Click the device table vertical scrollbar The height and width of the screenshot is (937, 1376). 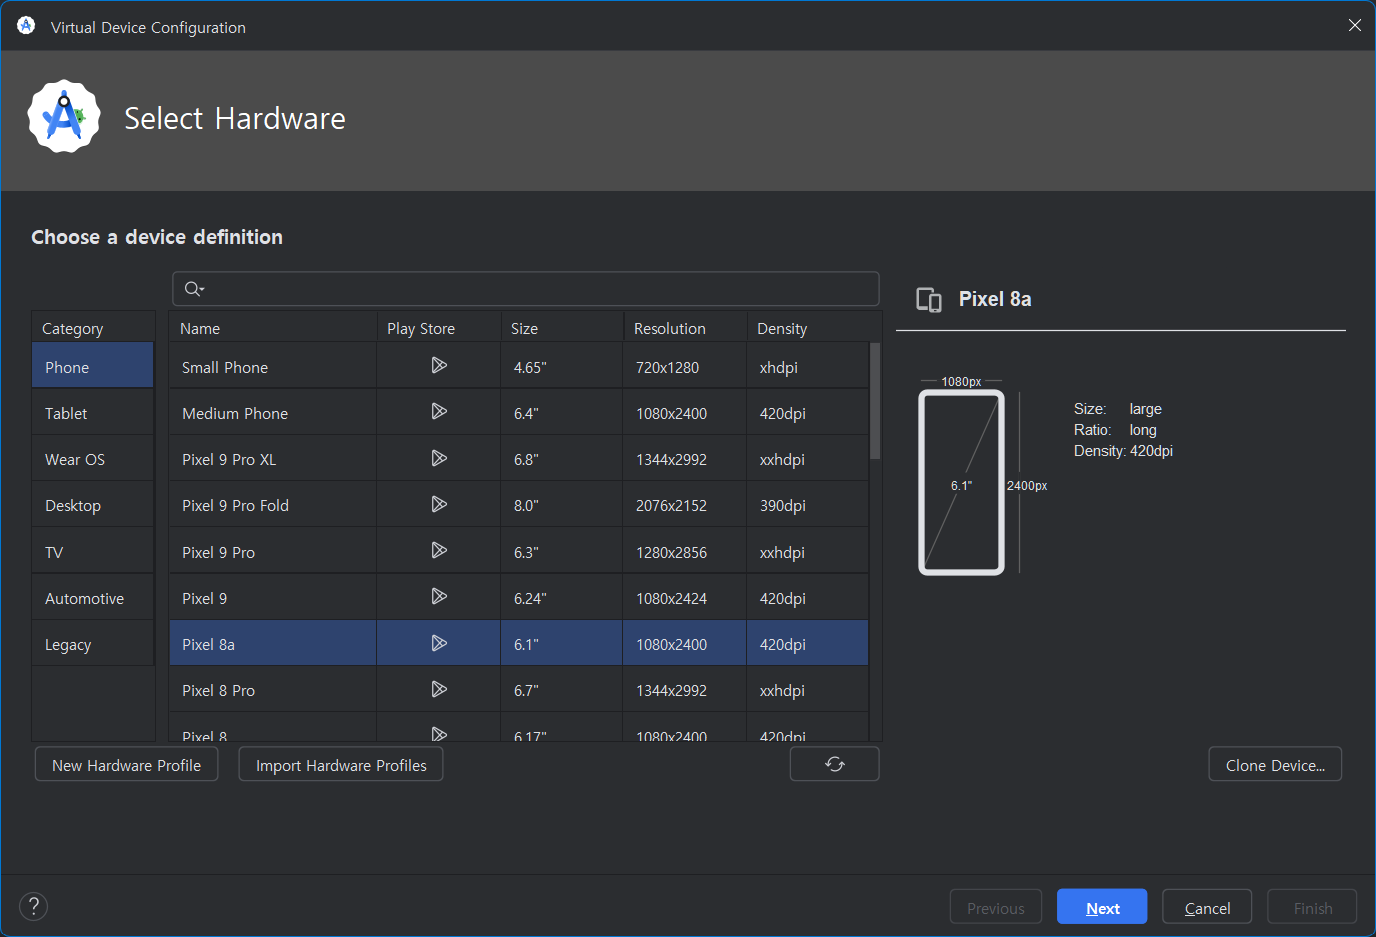[x=875, y=401]
